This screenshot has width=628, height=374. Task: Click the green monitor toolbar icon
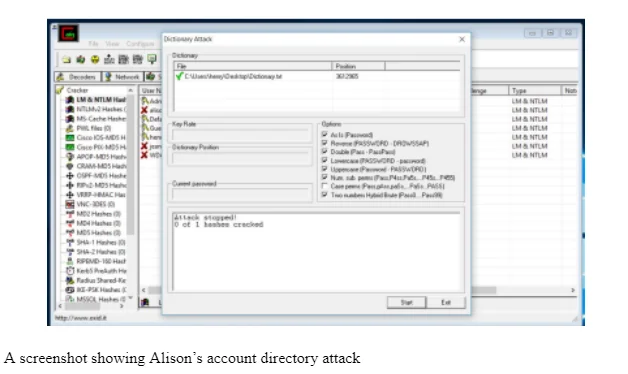tap(152, 59)
